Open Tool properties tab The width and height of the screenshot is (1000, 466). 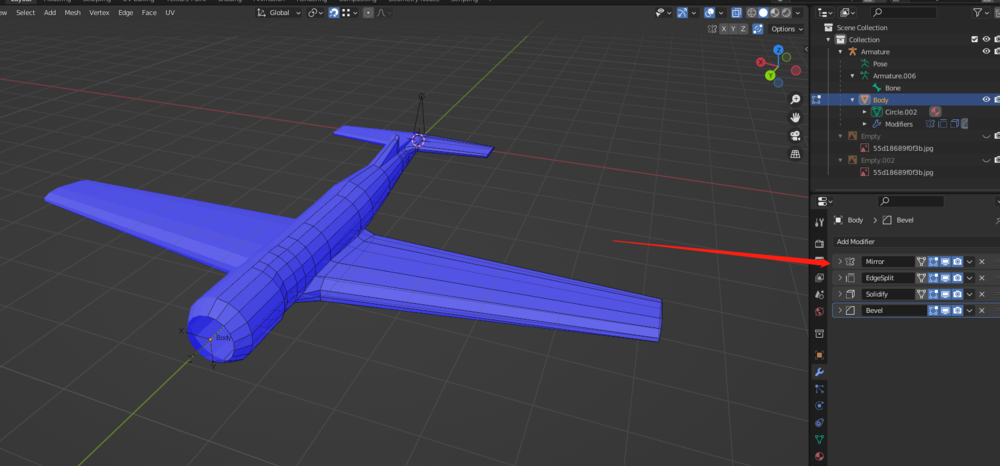820,222
